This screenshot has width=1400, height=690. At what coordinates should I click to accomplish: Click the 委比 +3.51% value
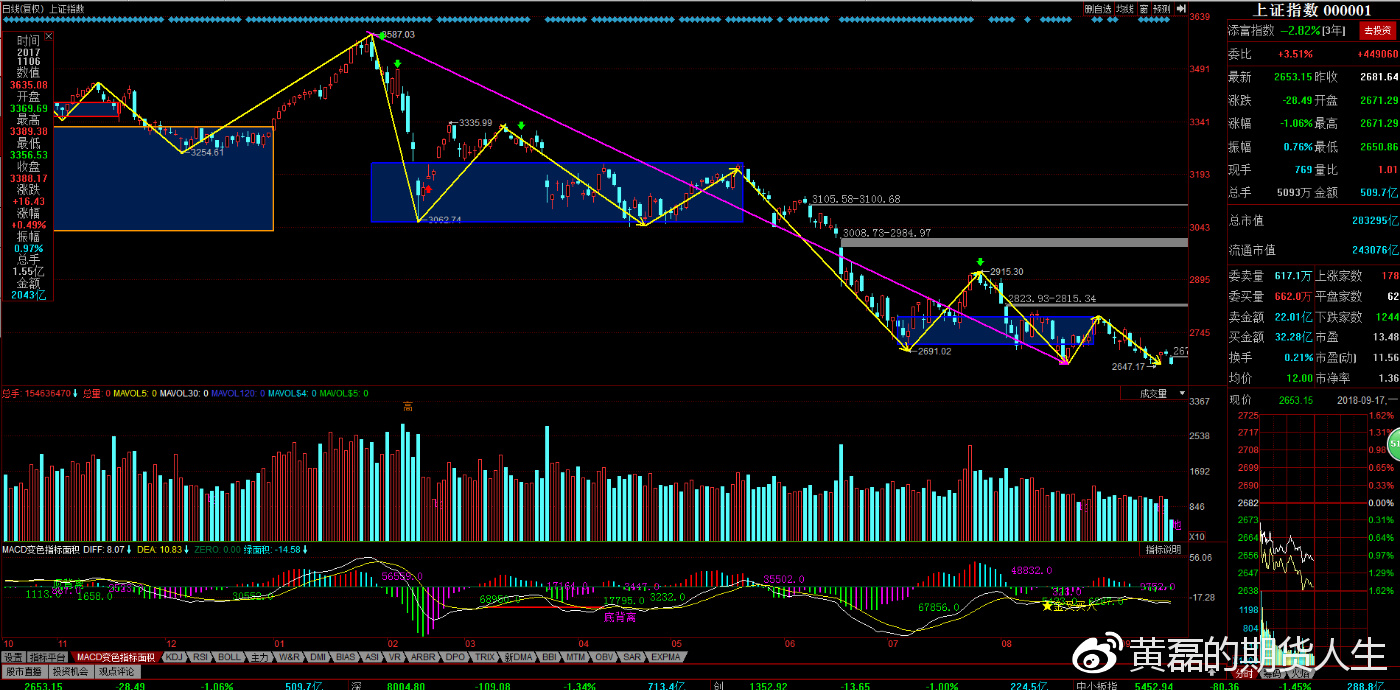click(x=1295, y=54)
